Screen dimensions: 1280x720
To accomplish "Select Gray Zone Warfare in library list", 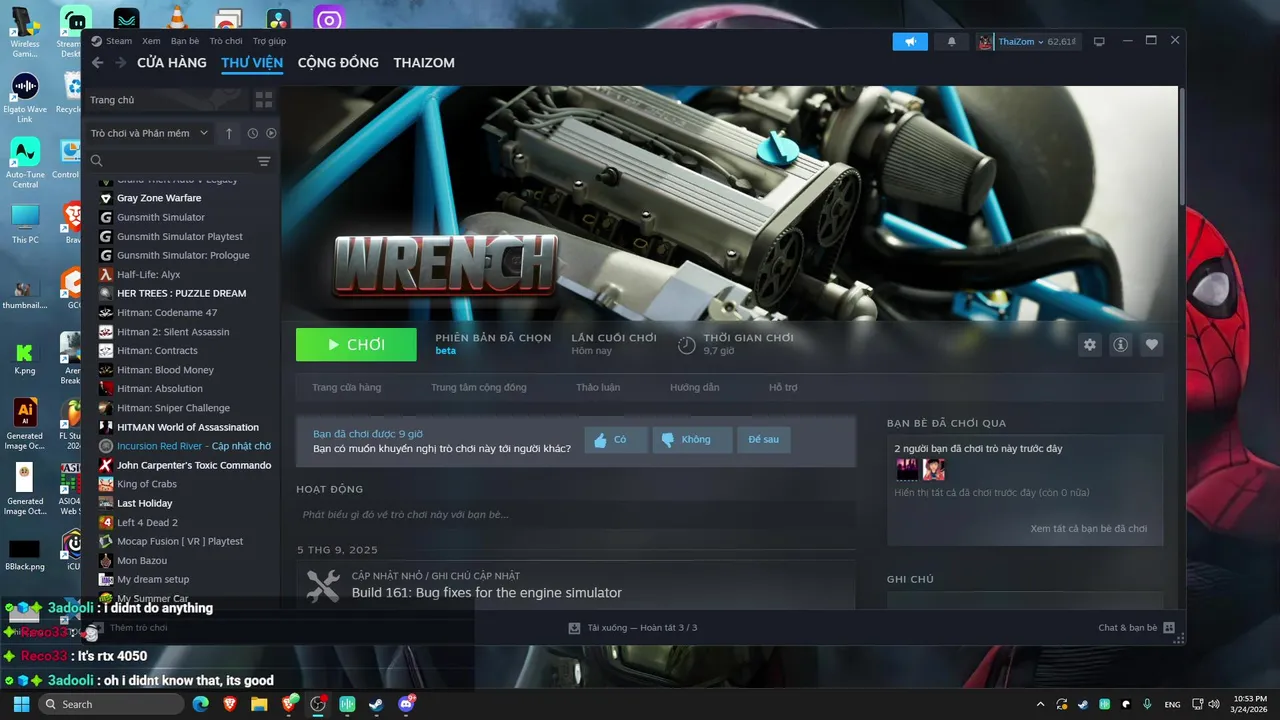I will click(x=158, y=198).
